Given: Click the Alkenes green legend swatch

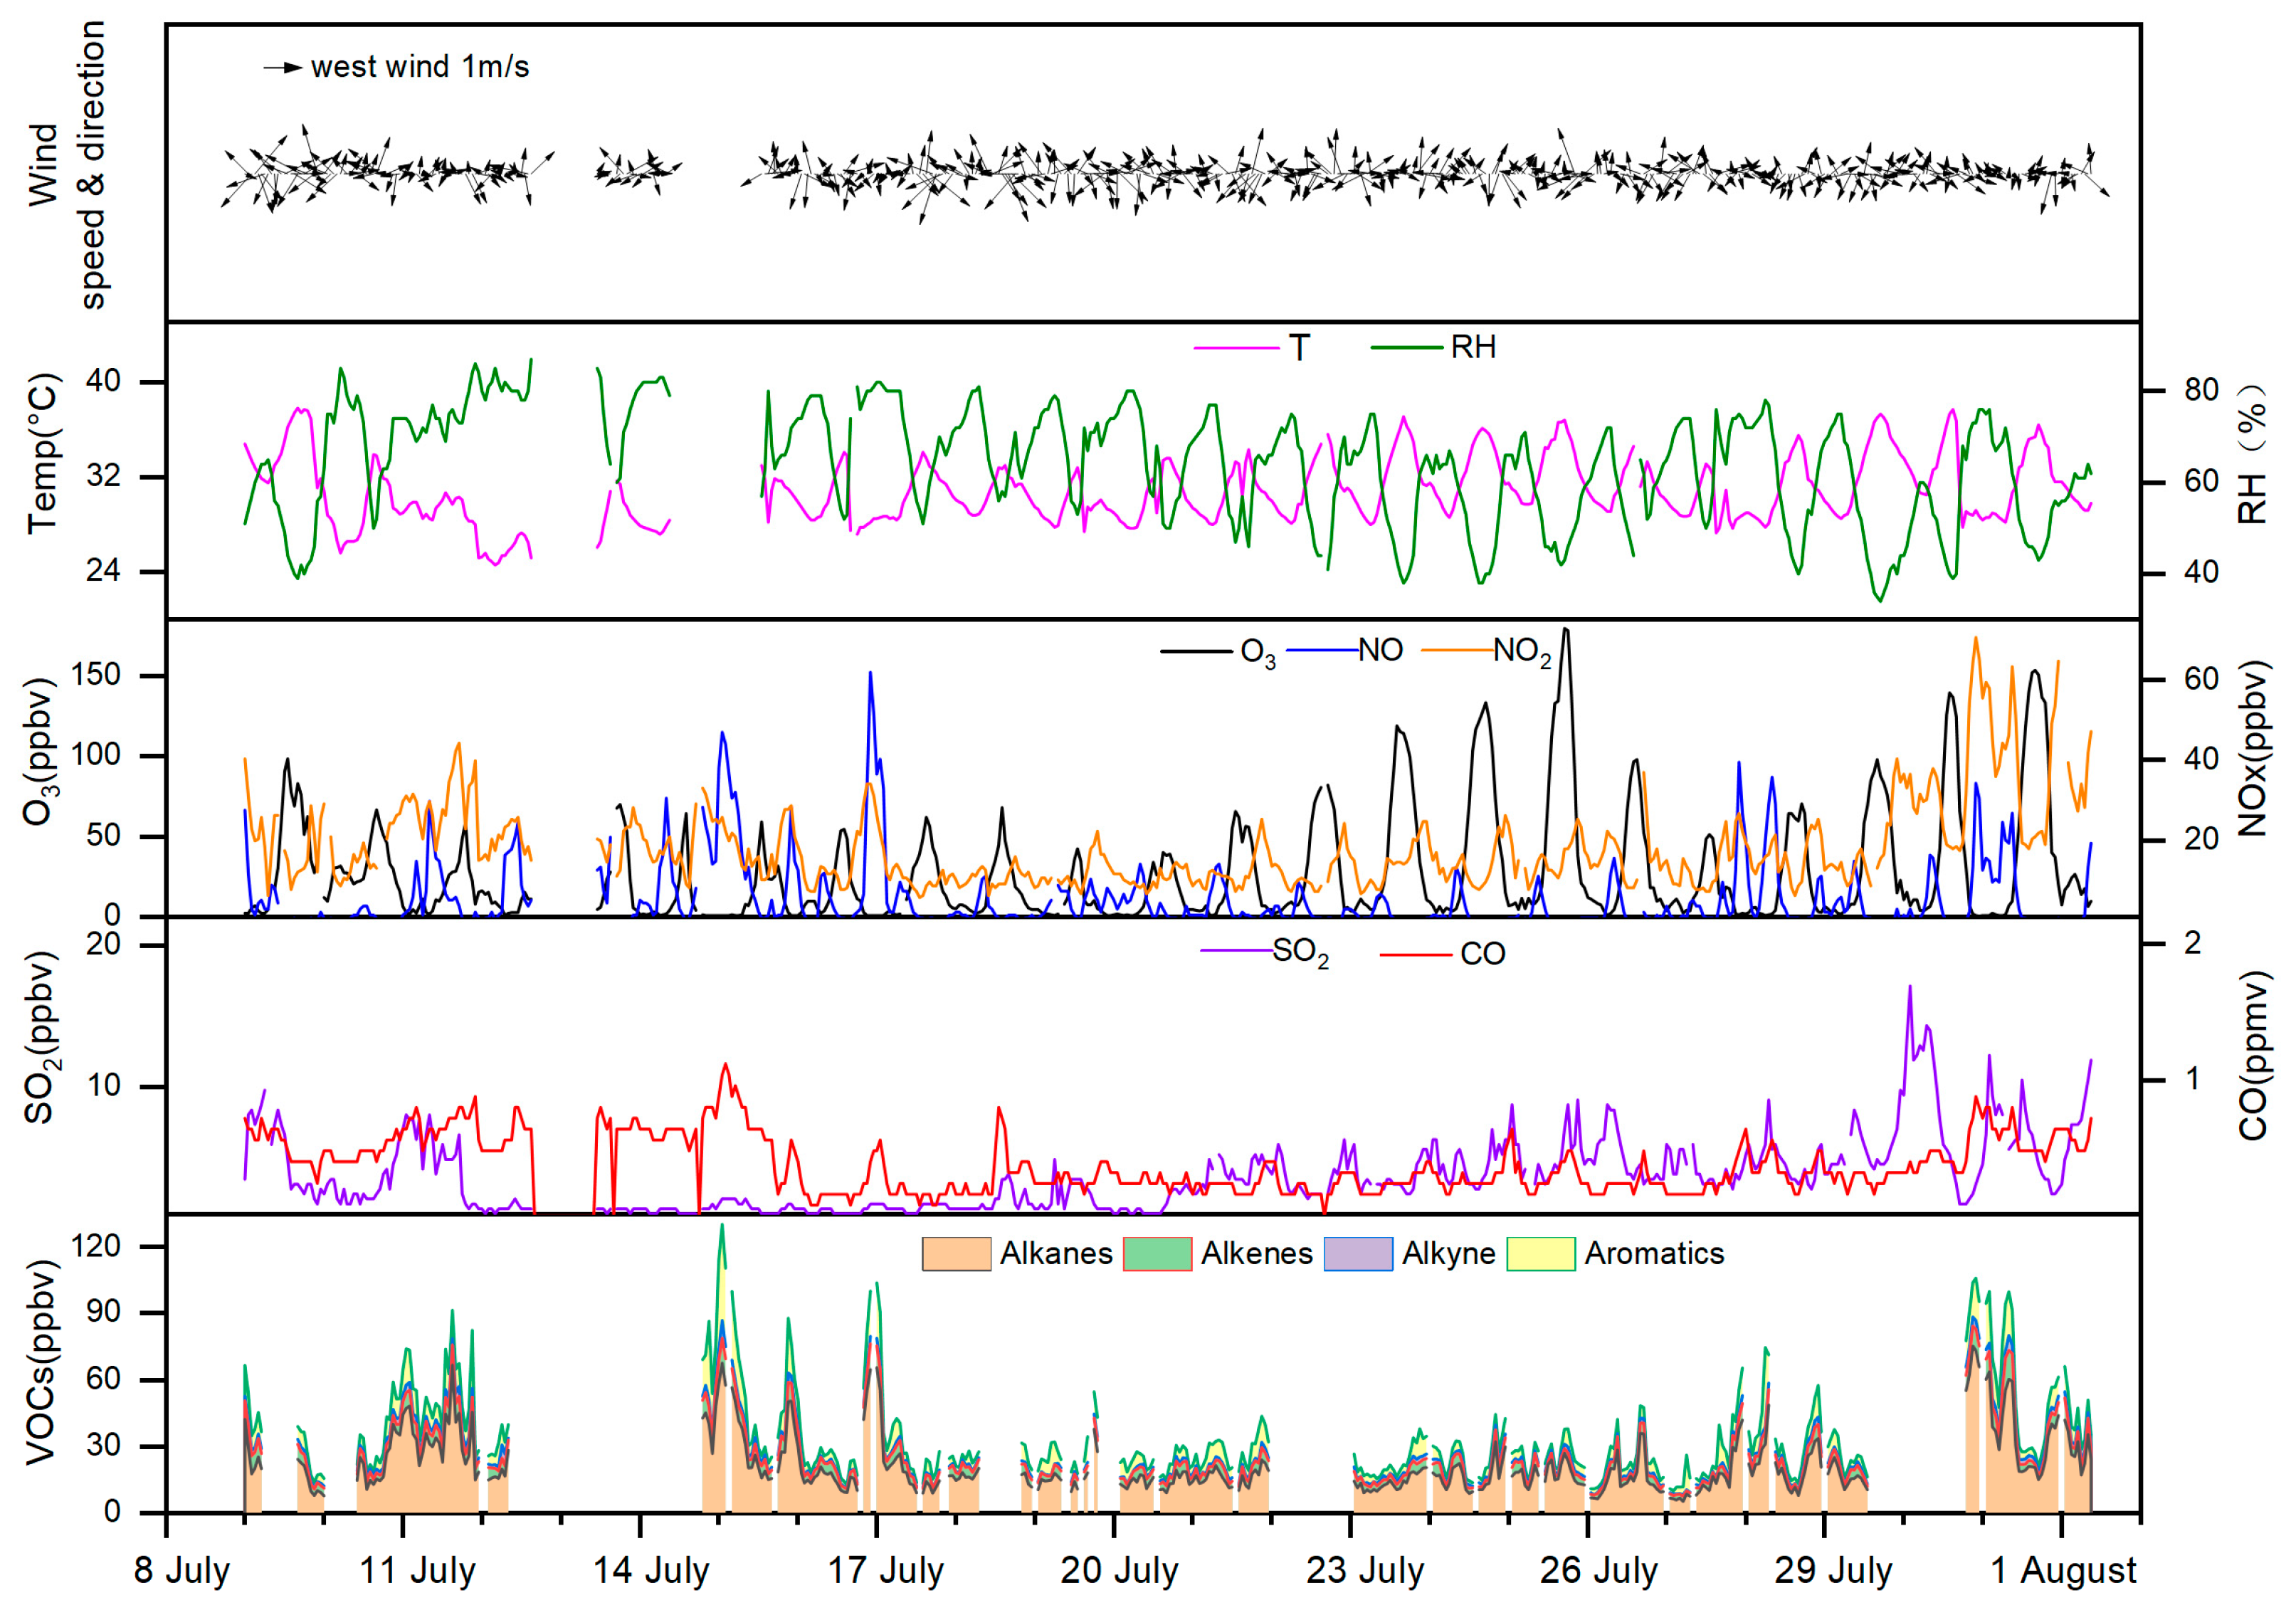Looking at the screenshot, I should (x=1157, y=1253).
